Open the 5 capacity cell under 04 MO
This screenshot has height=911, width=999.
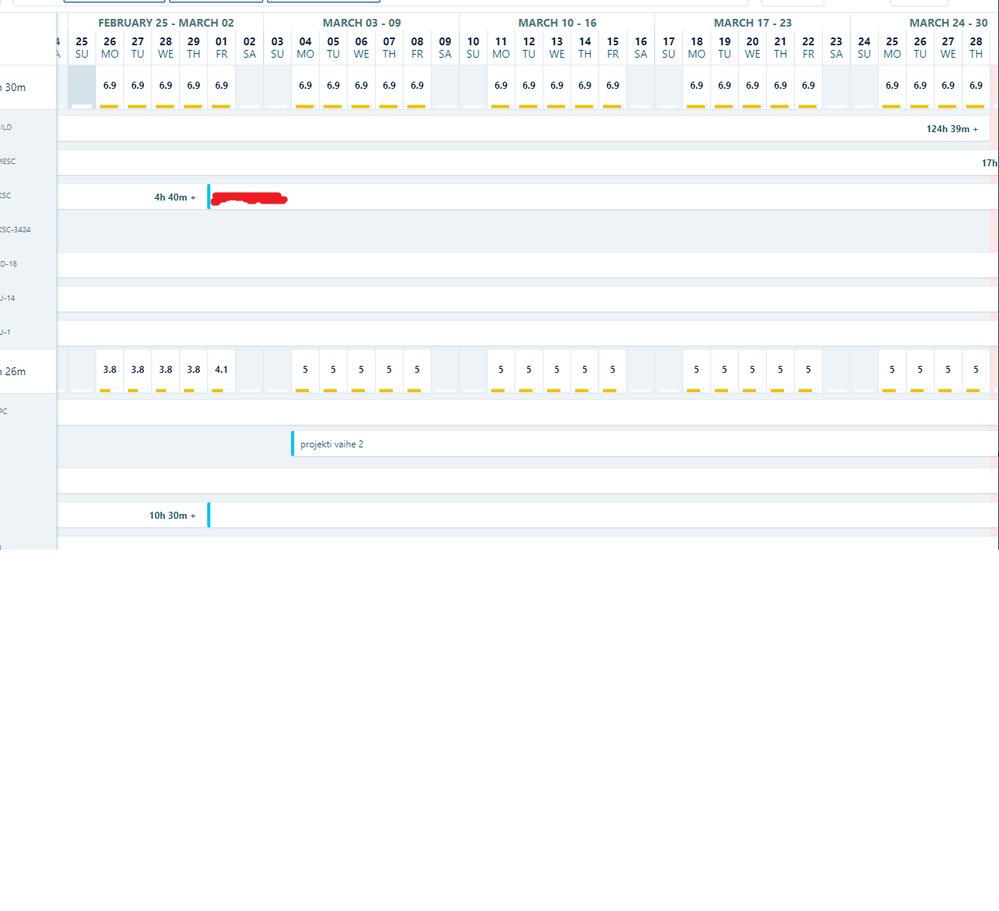[305, 371]
